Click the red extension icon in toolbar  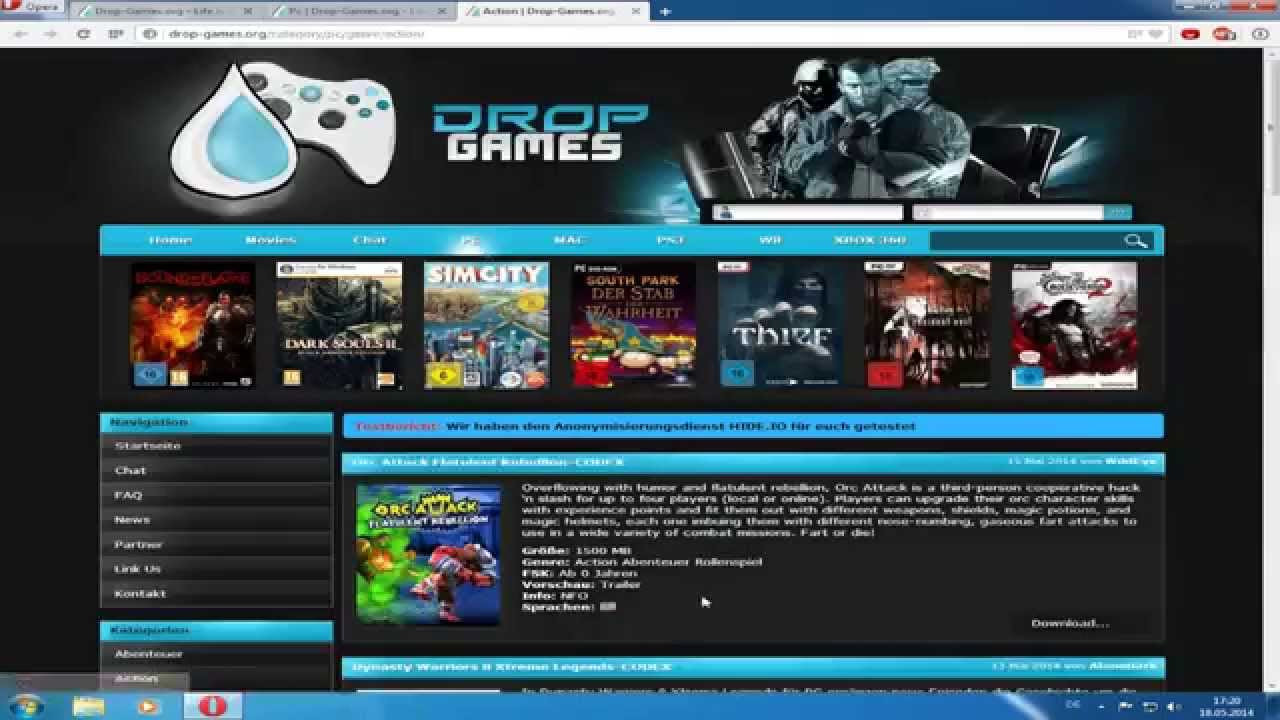(x=1190, y=33)
